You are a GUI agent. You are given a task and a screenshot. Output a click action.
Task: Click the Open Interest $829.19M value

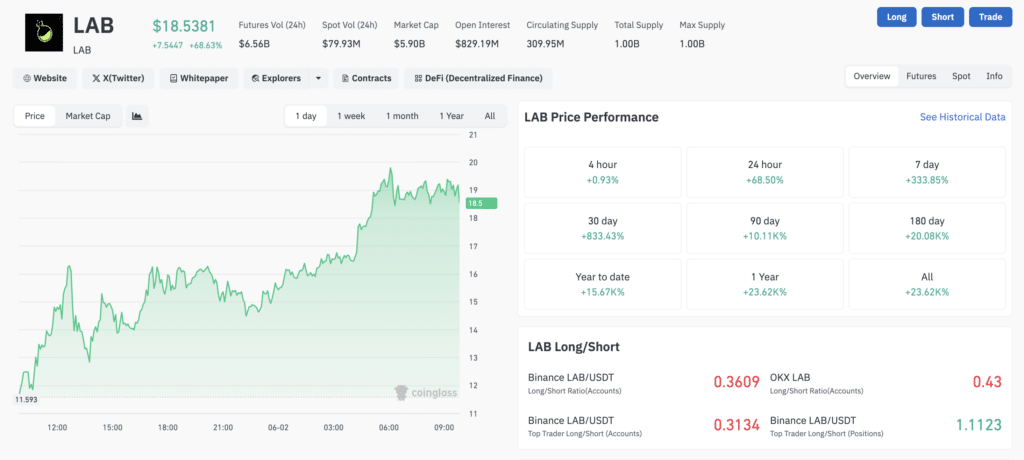pos(477,44)
